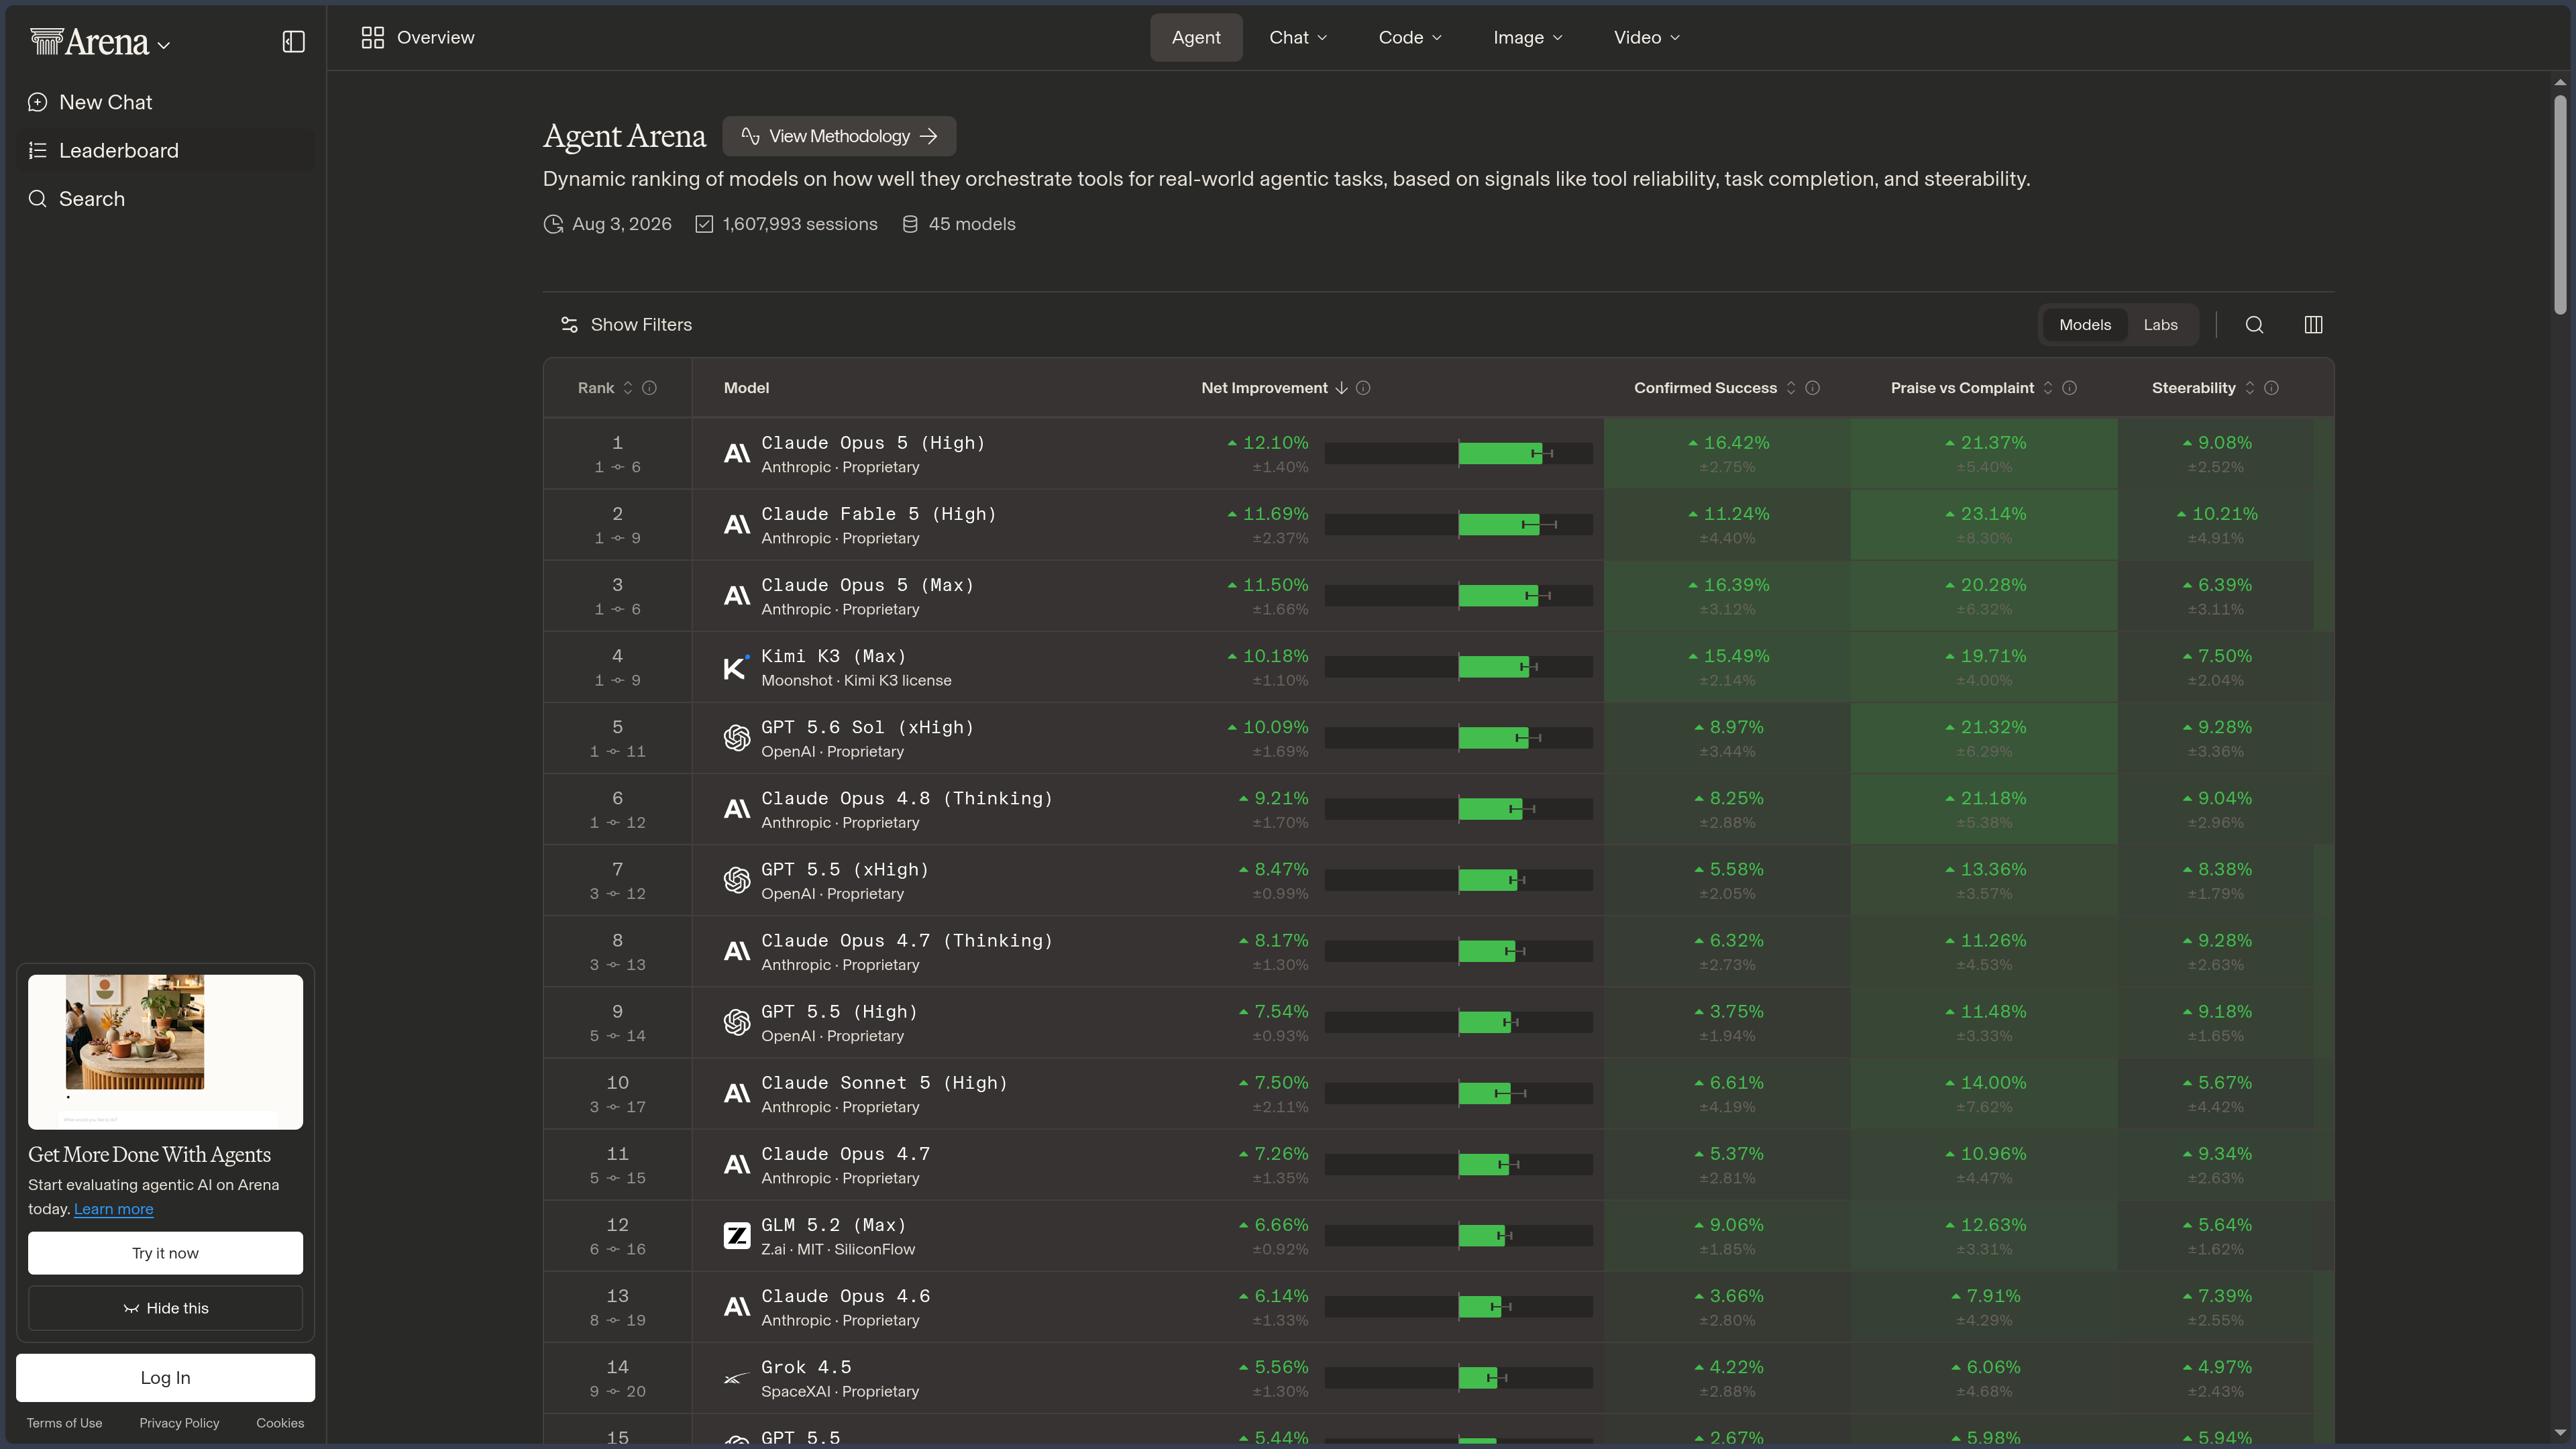Viewport: 2576px width, 1449px height.
Task: Click Net Improvement bar for Claude Opus 5 (High)
Action: (1459, 454)
